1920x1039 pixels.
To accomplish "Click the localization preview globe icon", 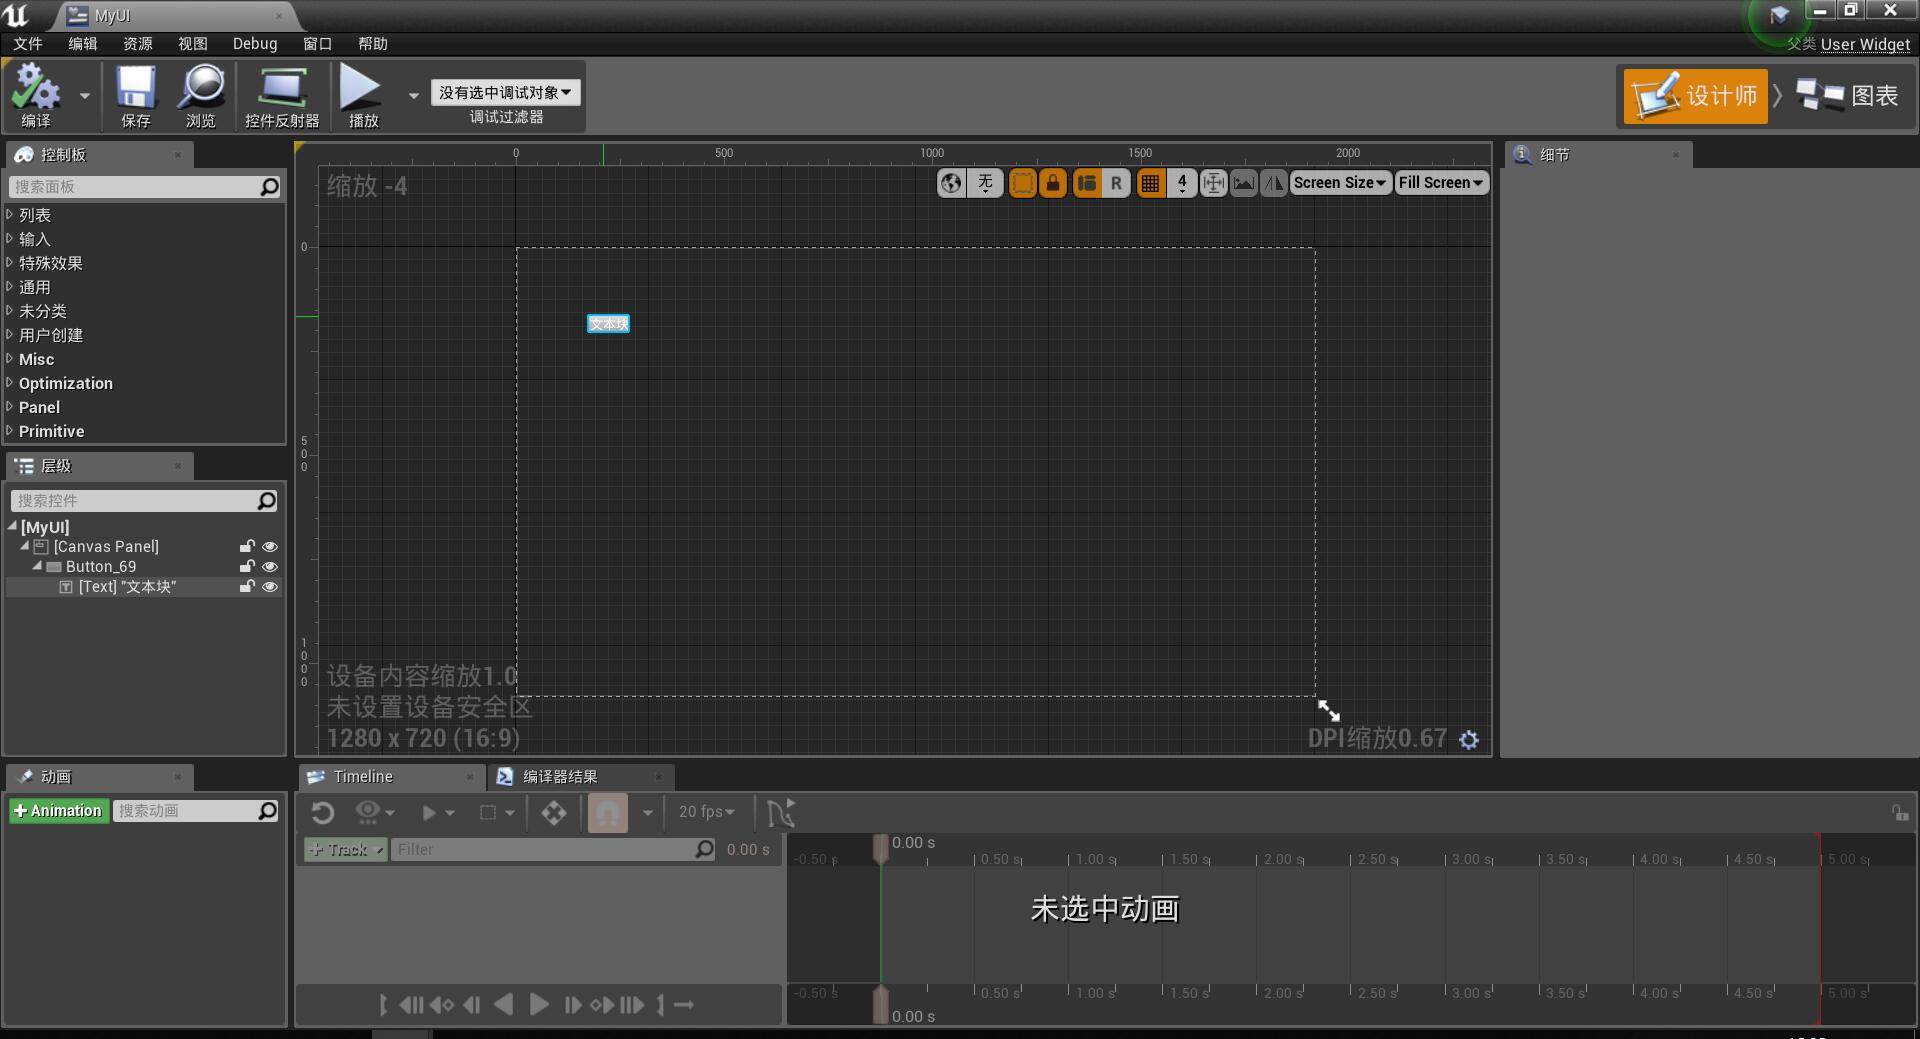I will pos(949,183).
